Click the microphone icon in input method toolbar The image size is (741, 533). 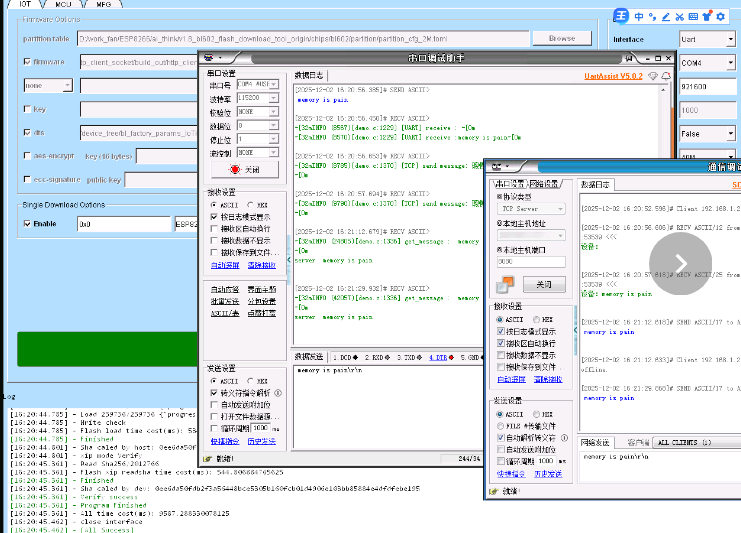tap(666, 17)
